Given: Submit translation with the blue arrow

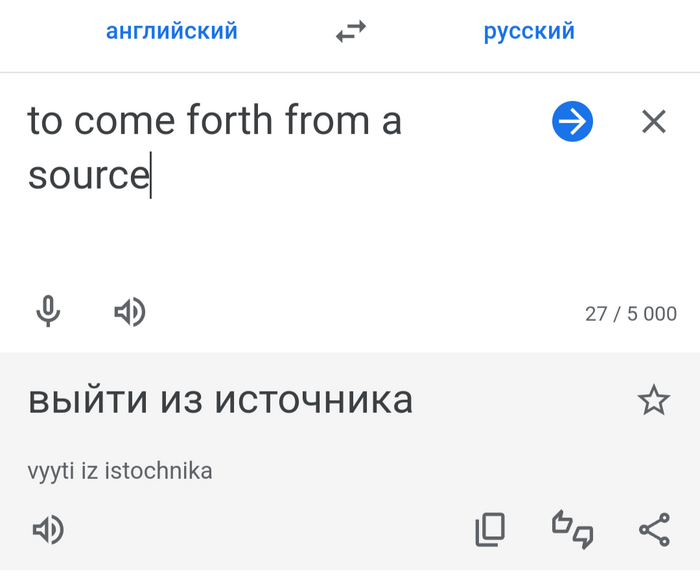Looking at the screenshot, I should 572,122.
